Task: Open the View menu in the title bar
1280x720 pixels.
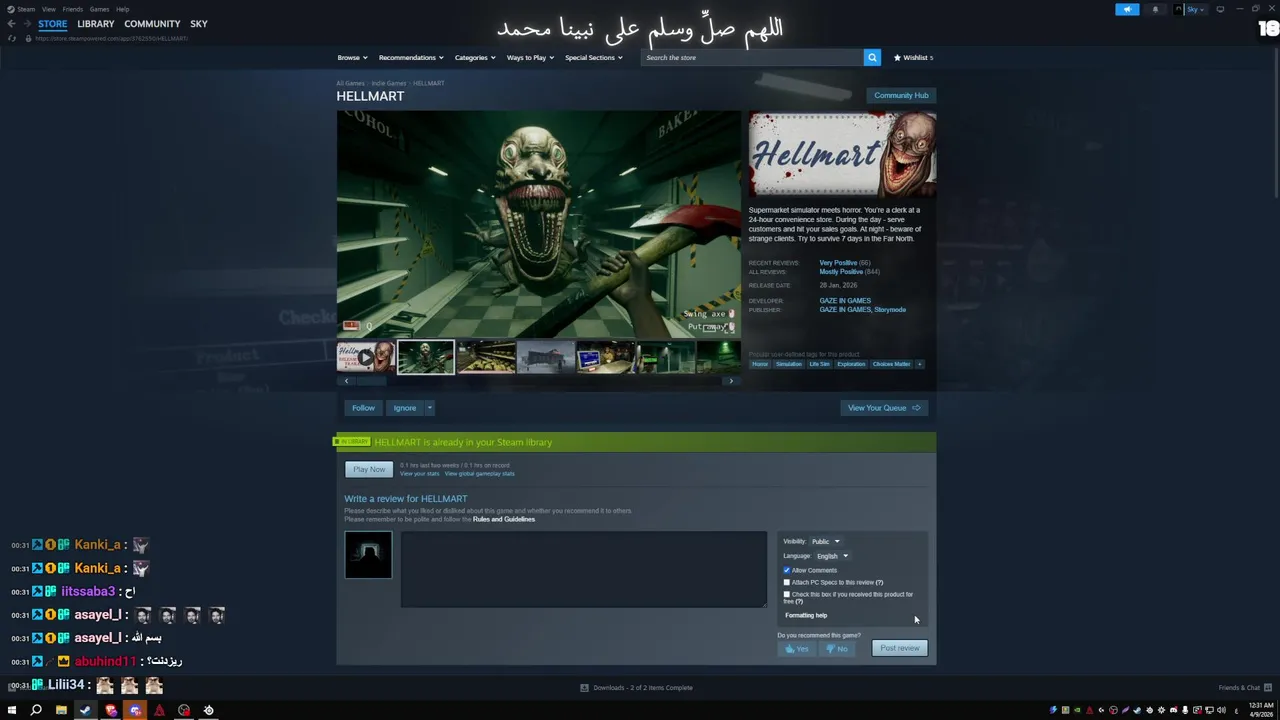Action: click(48, 9)
